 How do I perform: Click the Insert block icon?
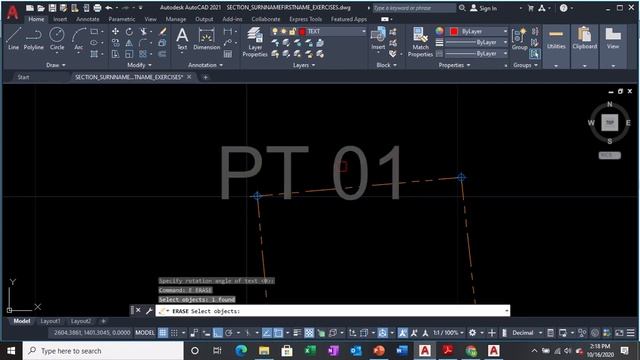point(378,38)
